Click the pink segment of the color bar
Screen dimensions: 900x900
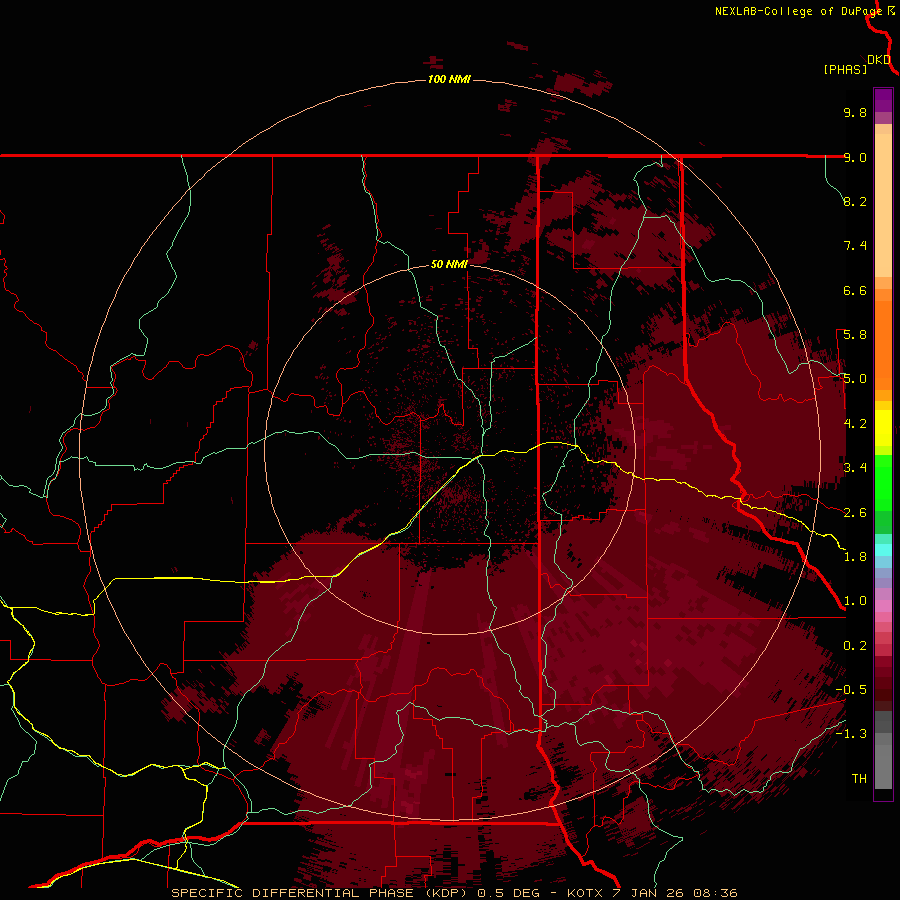tap(883, 606)
